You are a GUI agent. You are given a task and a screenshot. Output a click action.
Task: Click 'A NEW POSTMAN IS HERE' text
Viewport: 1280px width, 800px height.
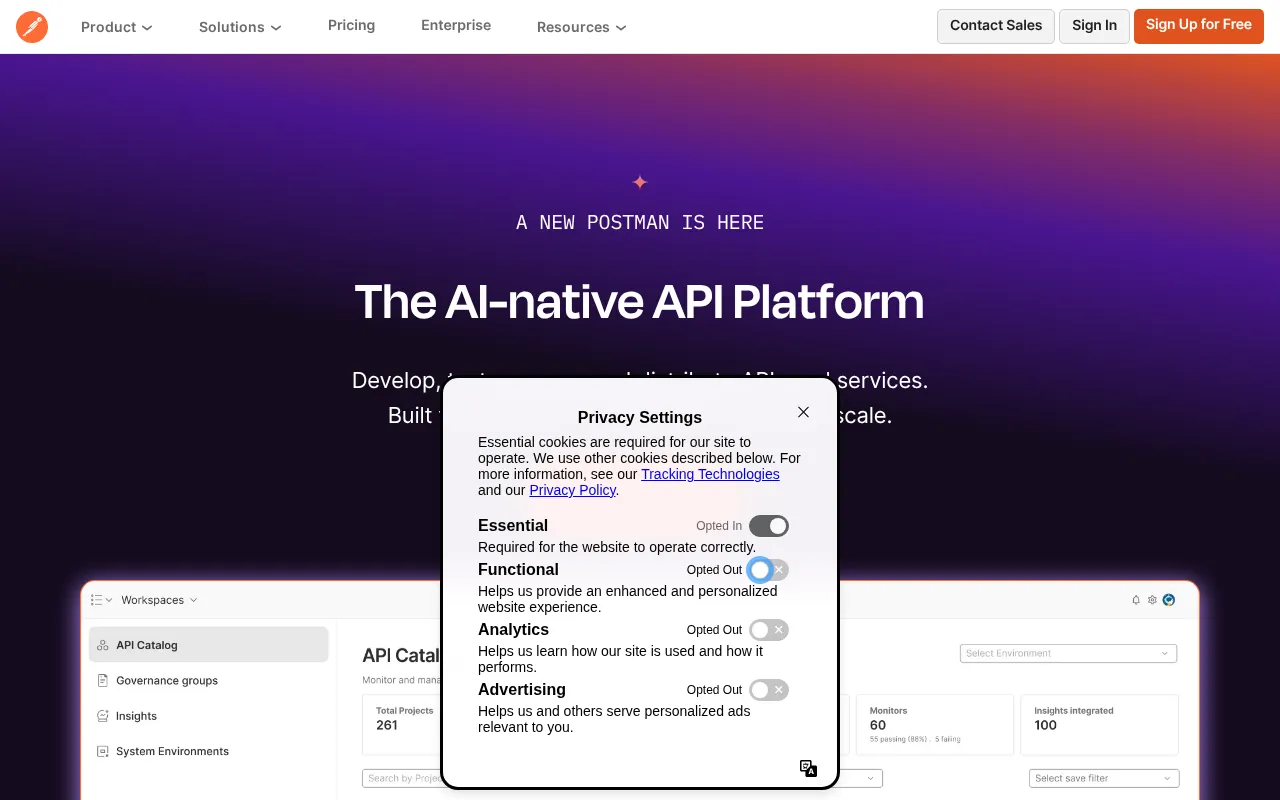click(x=640, y=222)
